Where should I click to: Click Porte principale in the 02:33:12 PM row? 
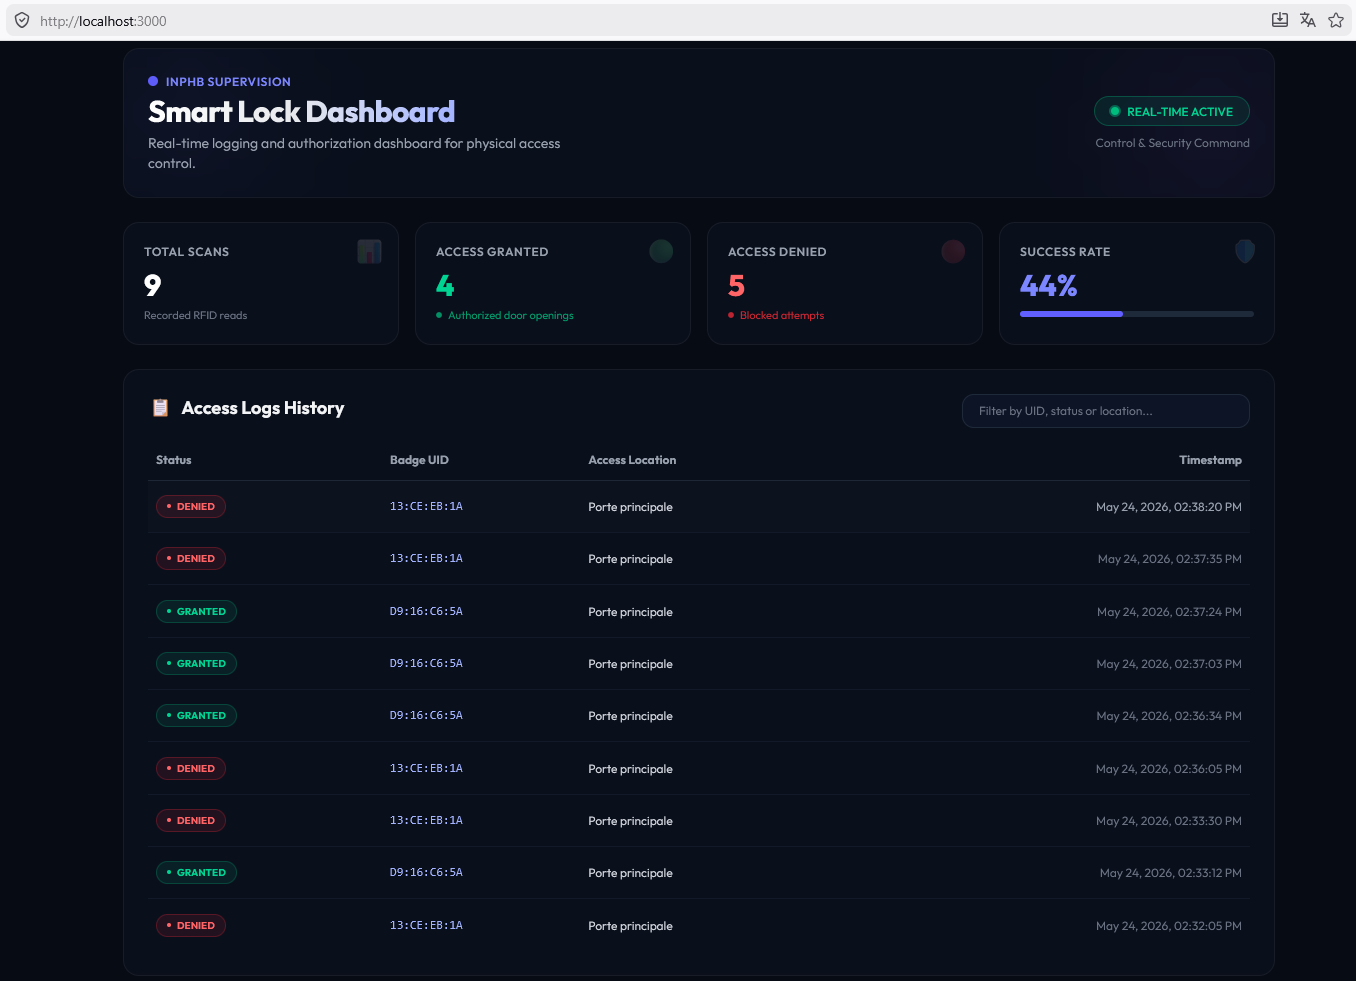tap(630, 873)
